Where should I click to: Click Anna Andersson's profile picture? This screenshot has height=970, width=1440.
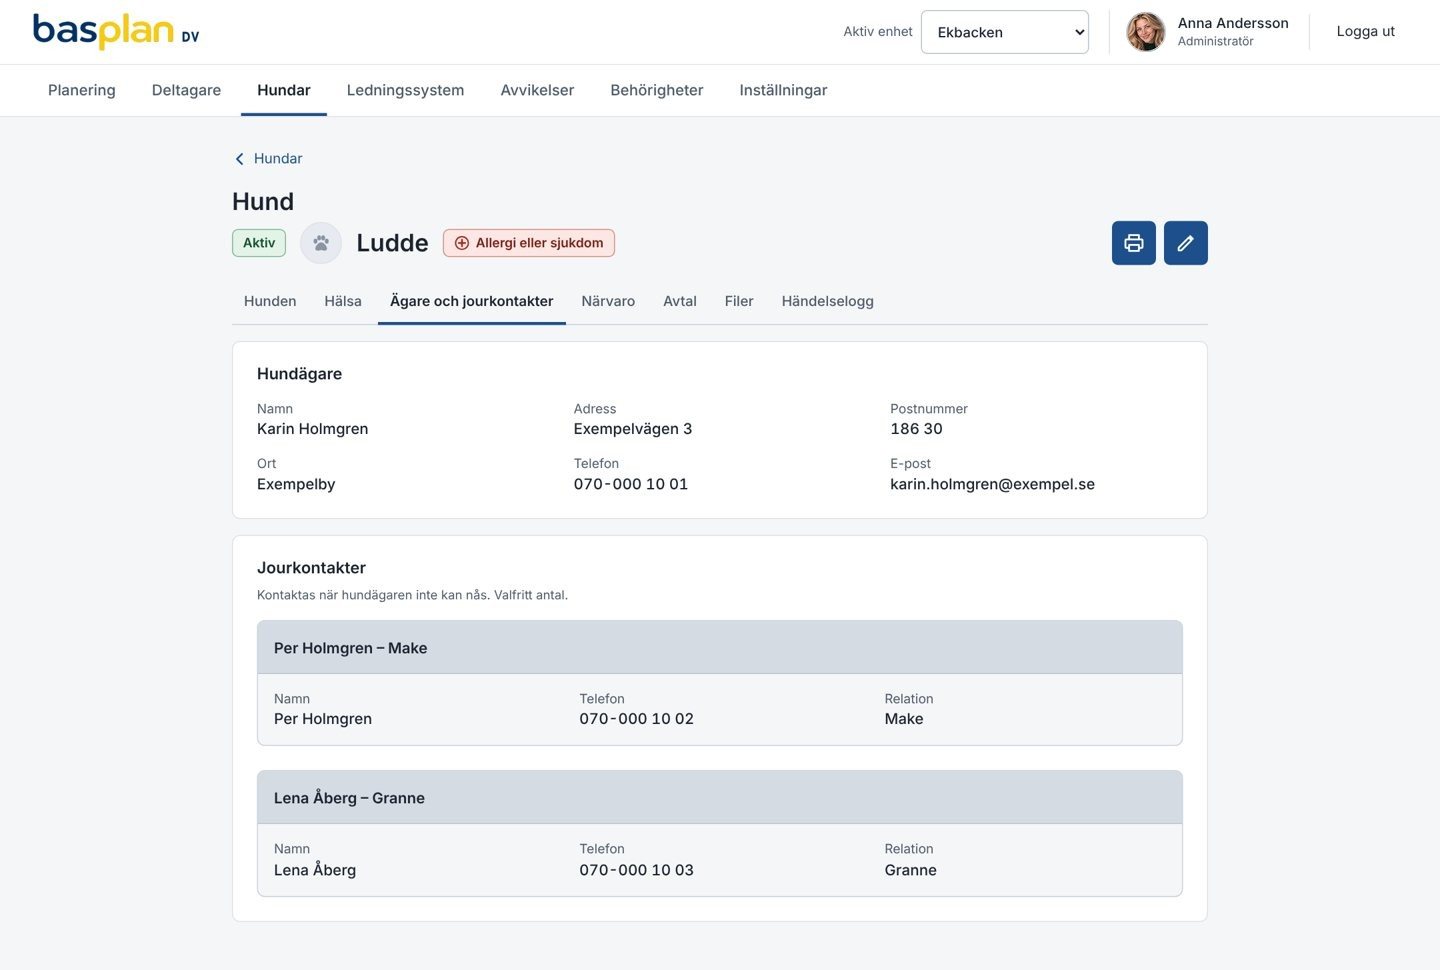(x=1146, y=32)
